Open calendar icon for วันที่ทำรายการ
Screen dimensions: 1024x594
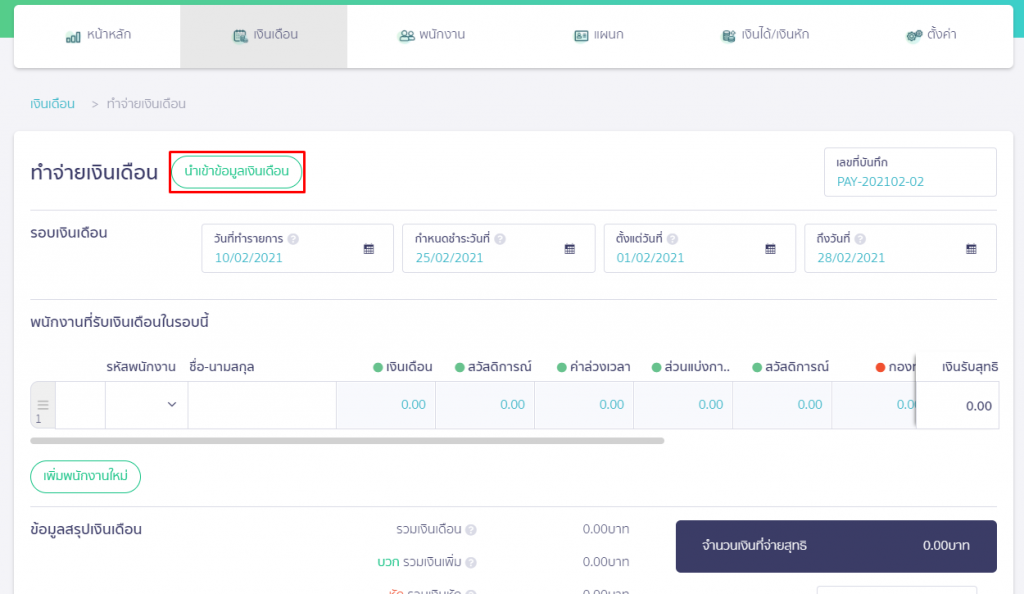[369, 249]
